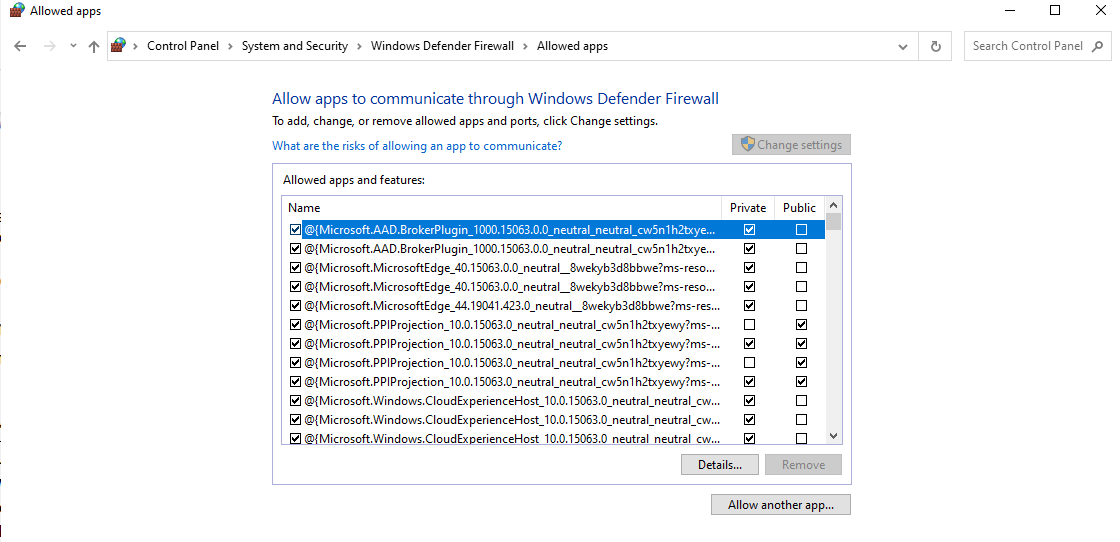Open Details for selected app

point(720,465)
